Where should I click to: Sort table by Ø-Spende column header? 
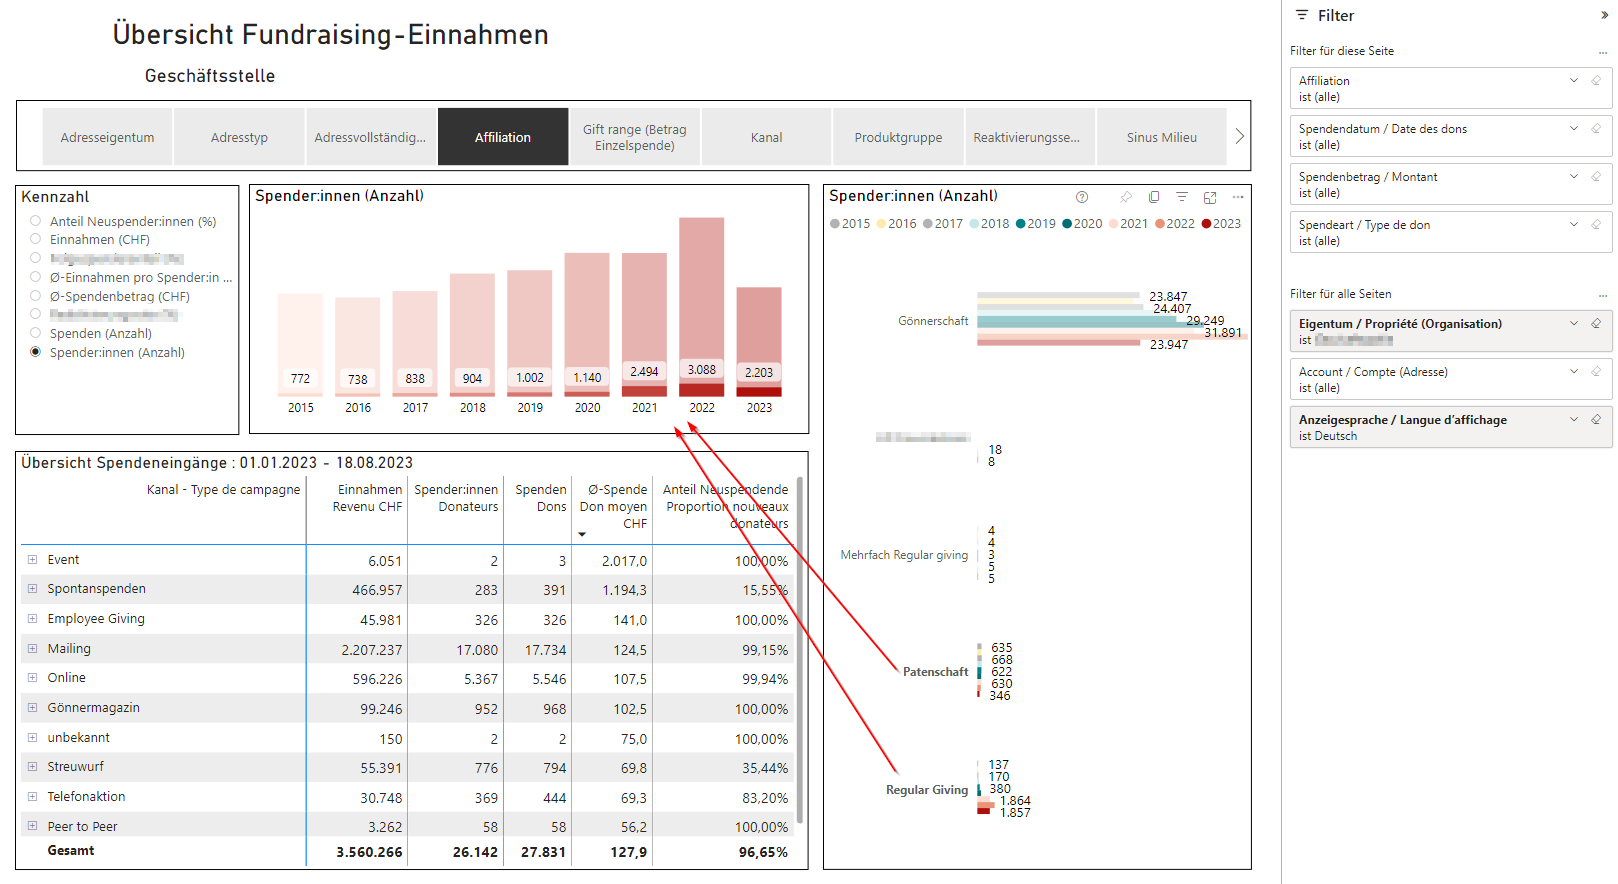(x=613, y=507)
